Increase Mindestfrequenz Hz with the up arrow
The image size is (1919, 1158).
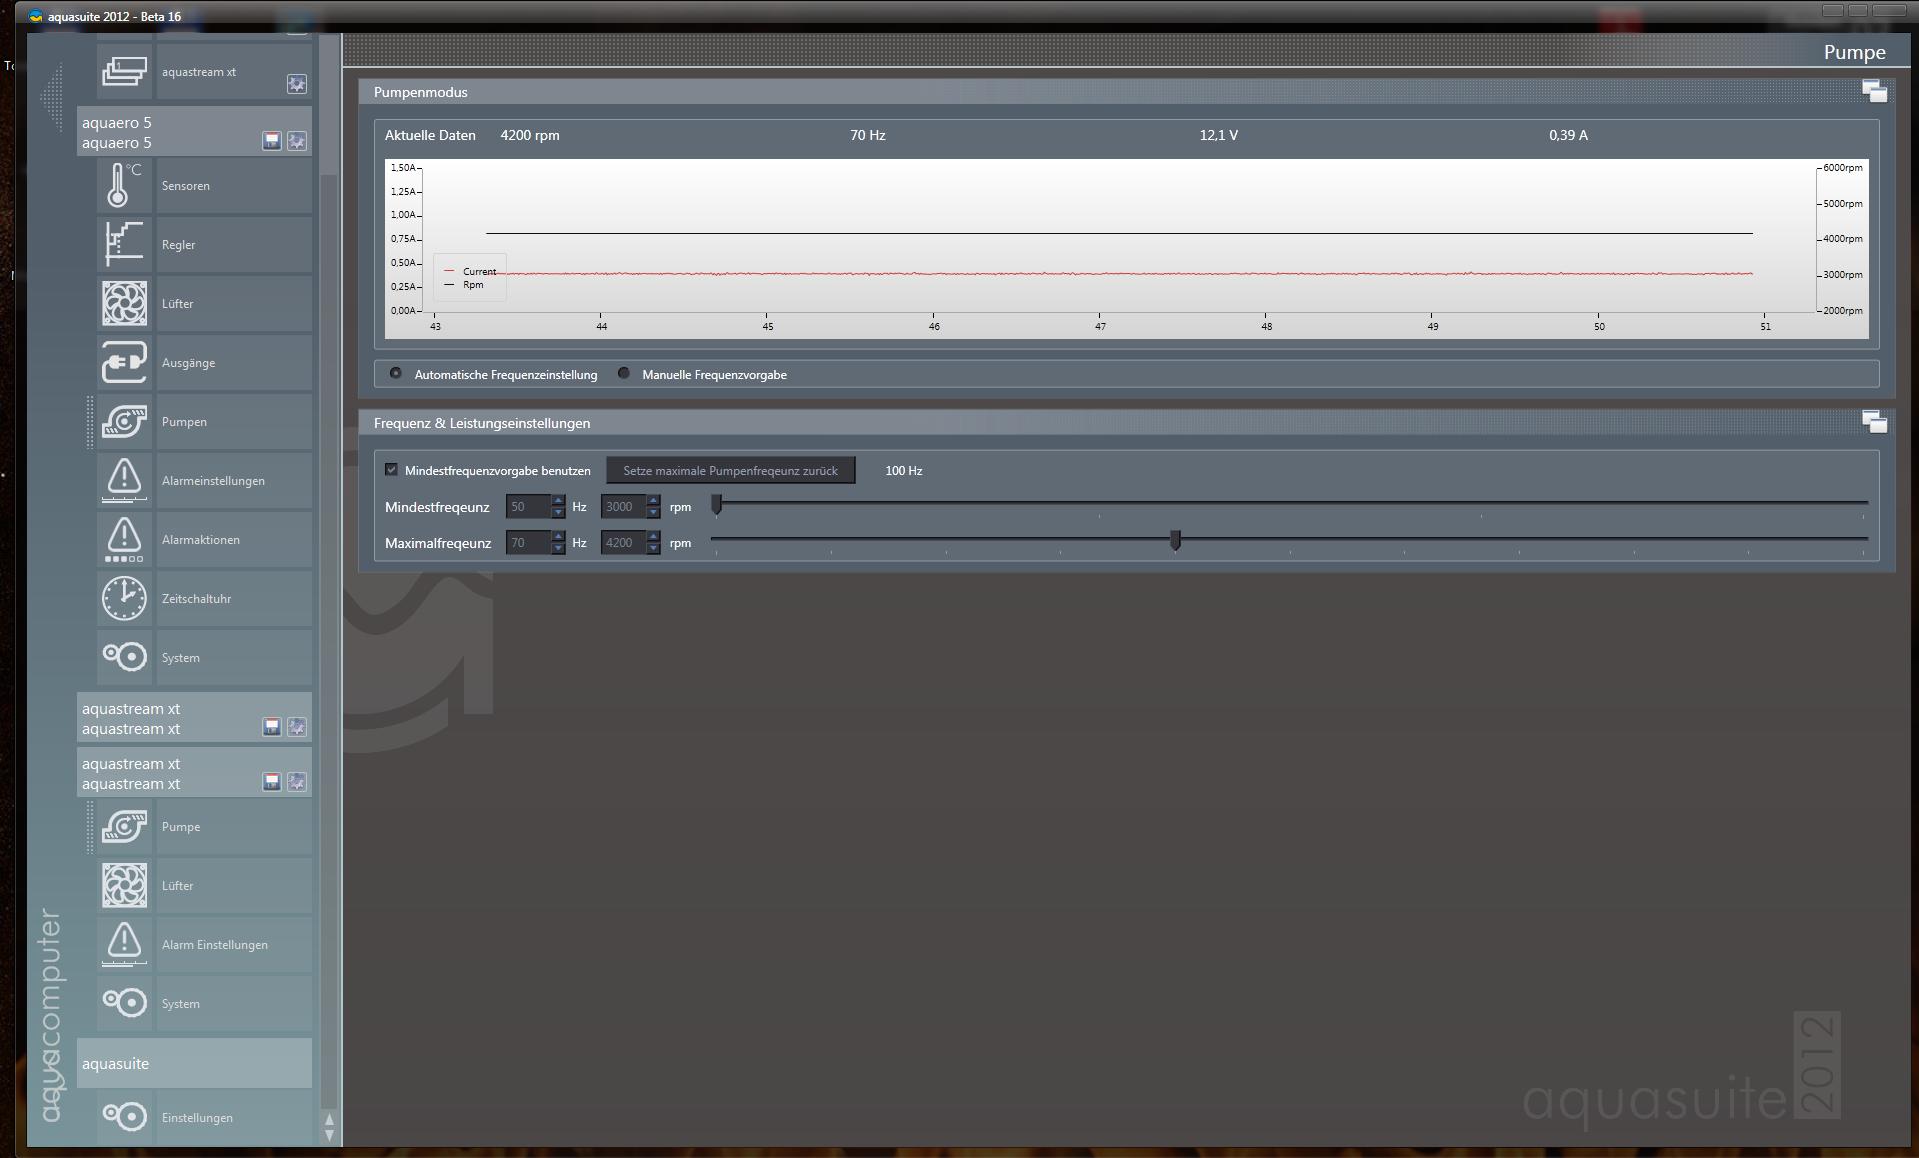coord(558,501)
